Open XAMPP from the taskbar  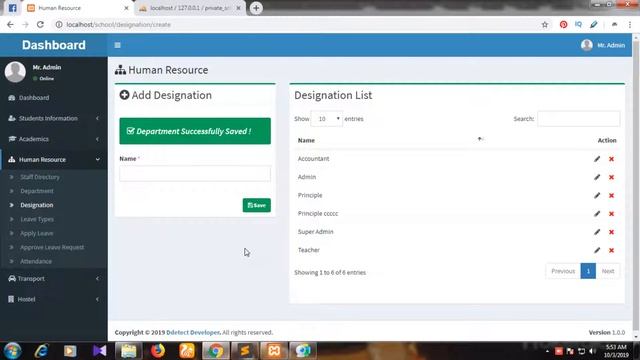[274, 351]
